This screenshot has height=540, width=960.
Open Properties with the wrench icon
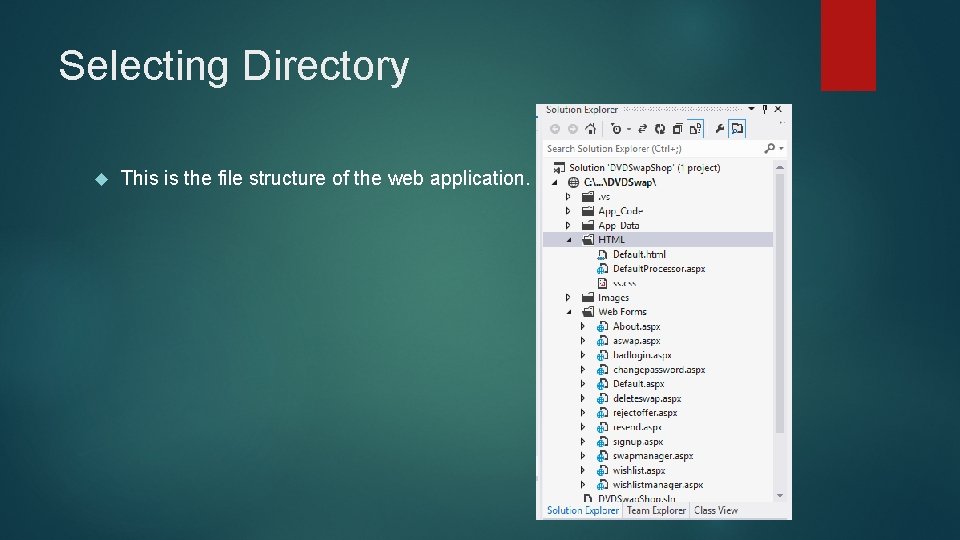tap(719, 129)
